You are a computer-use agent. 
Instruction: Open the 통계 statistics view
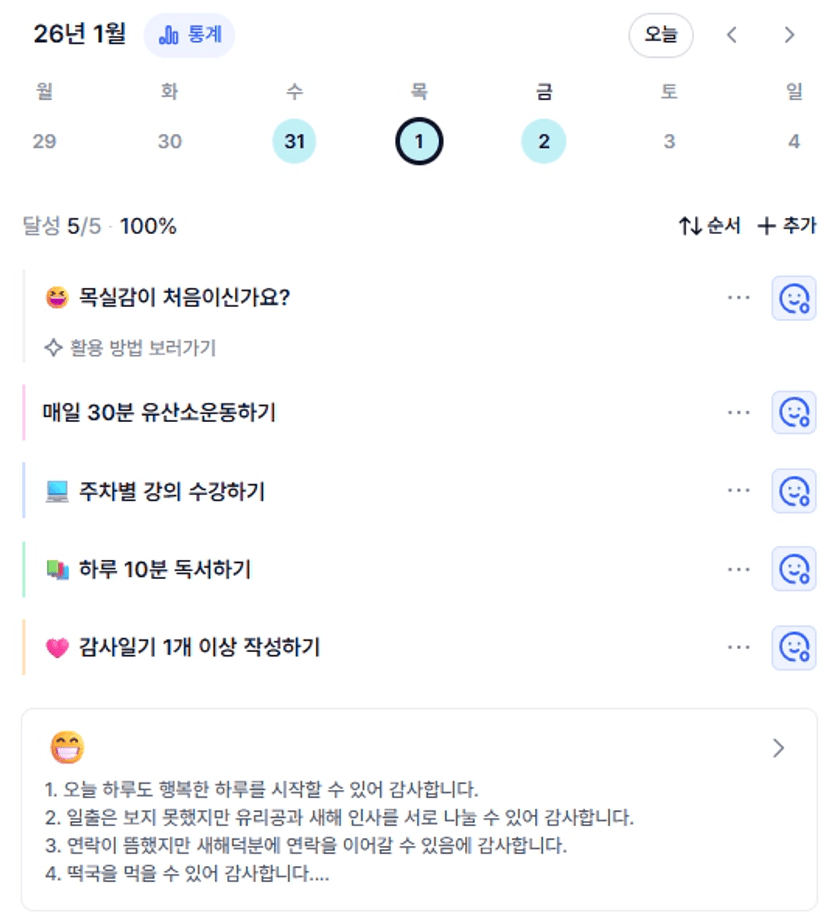(x=189, y=35)
